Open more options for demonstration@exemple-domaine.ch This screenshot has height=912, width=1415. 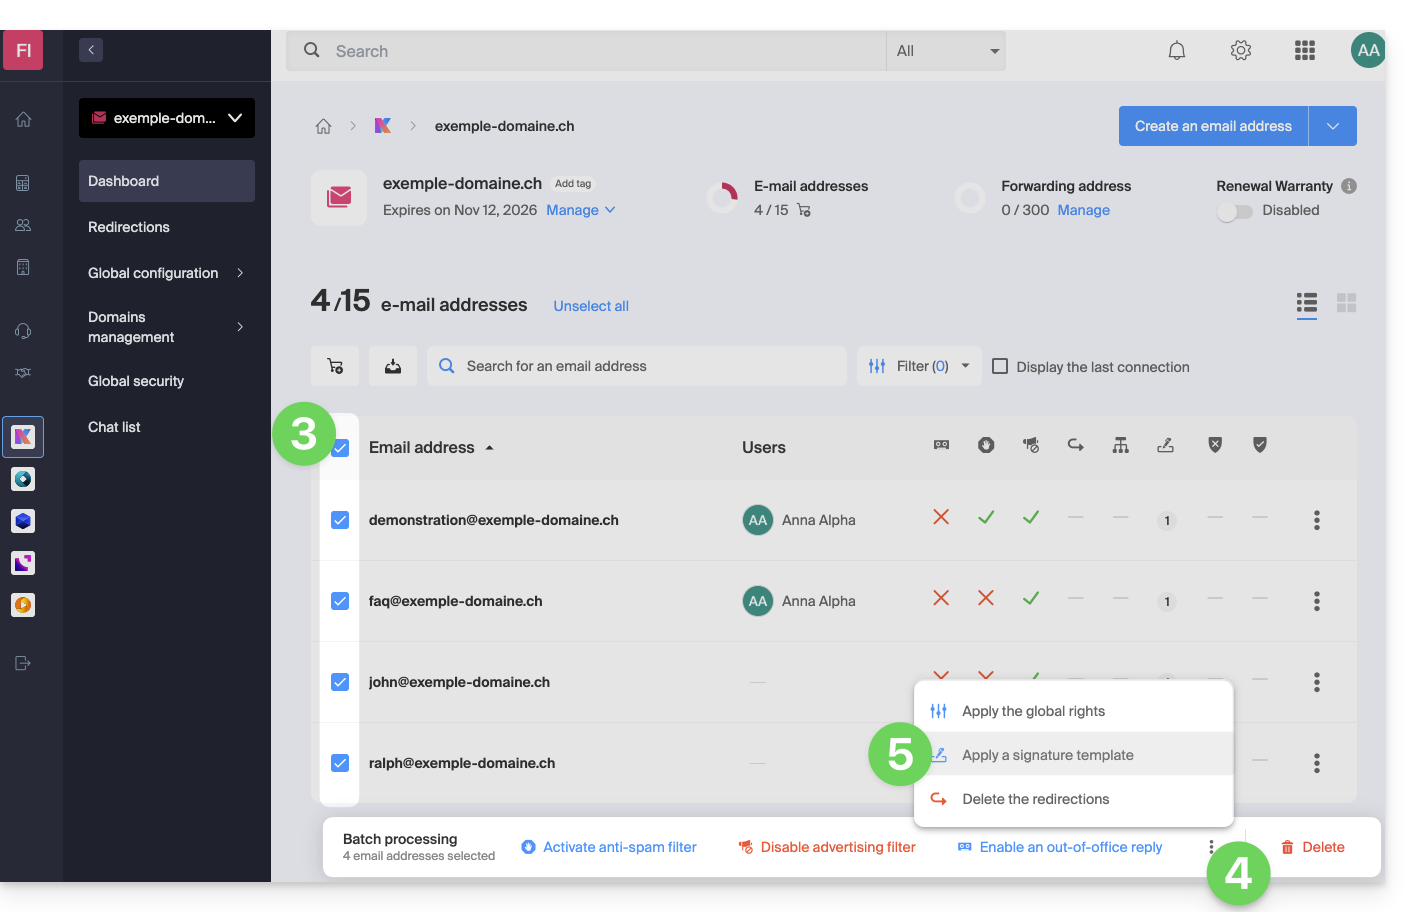click(1316, 520)
